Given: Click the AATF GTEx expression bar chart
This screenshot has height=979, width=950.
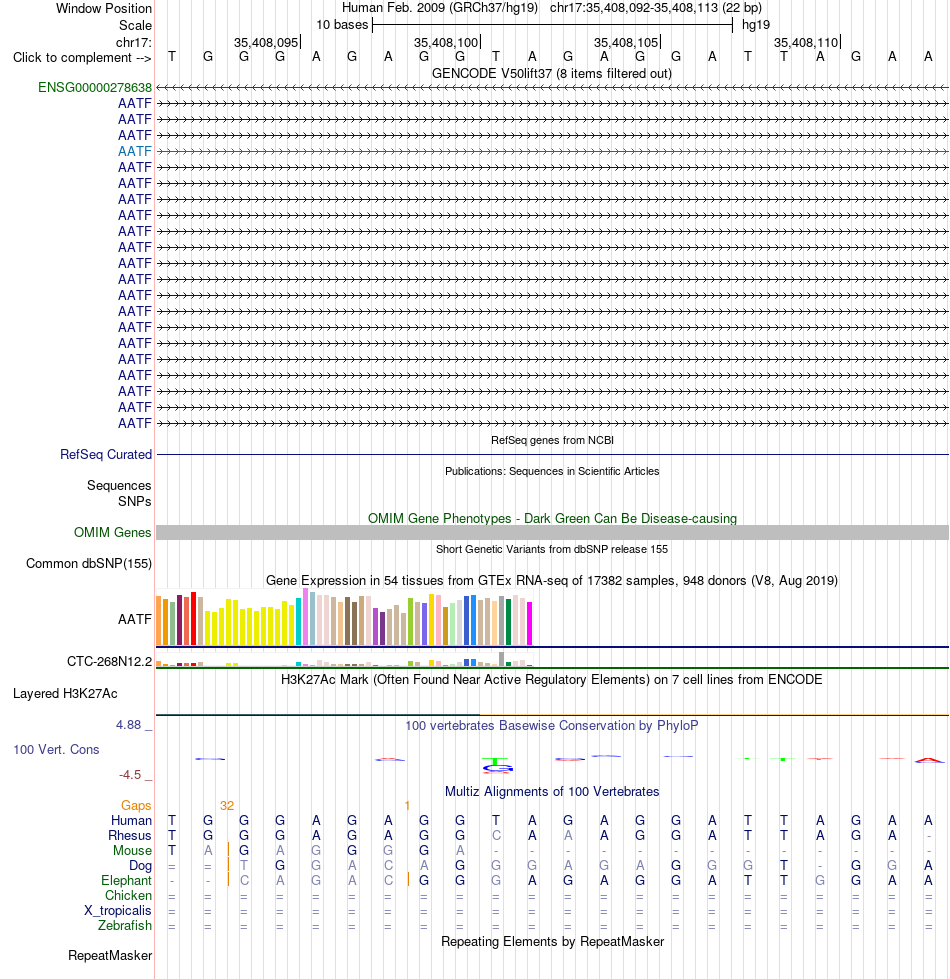Looking at the screenshot, I should pyautogui.click(x=344, y=617).
